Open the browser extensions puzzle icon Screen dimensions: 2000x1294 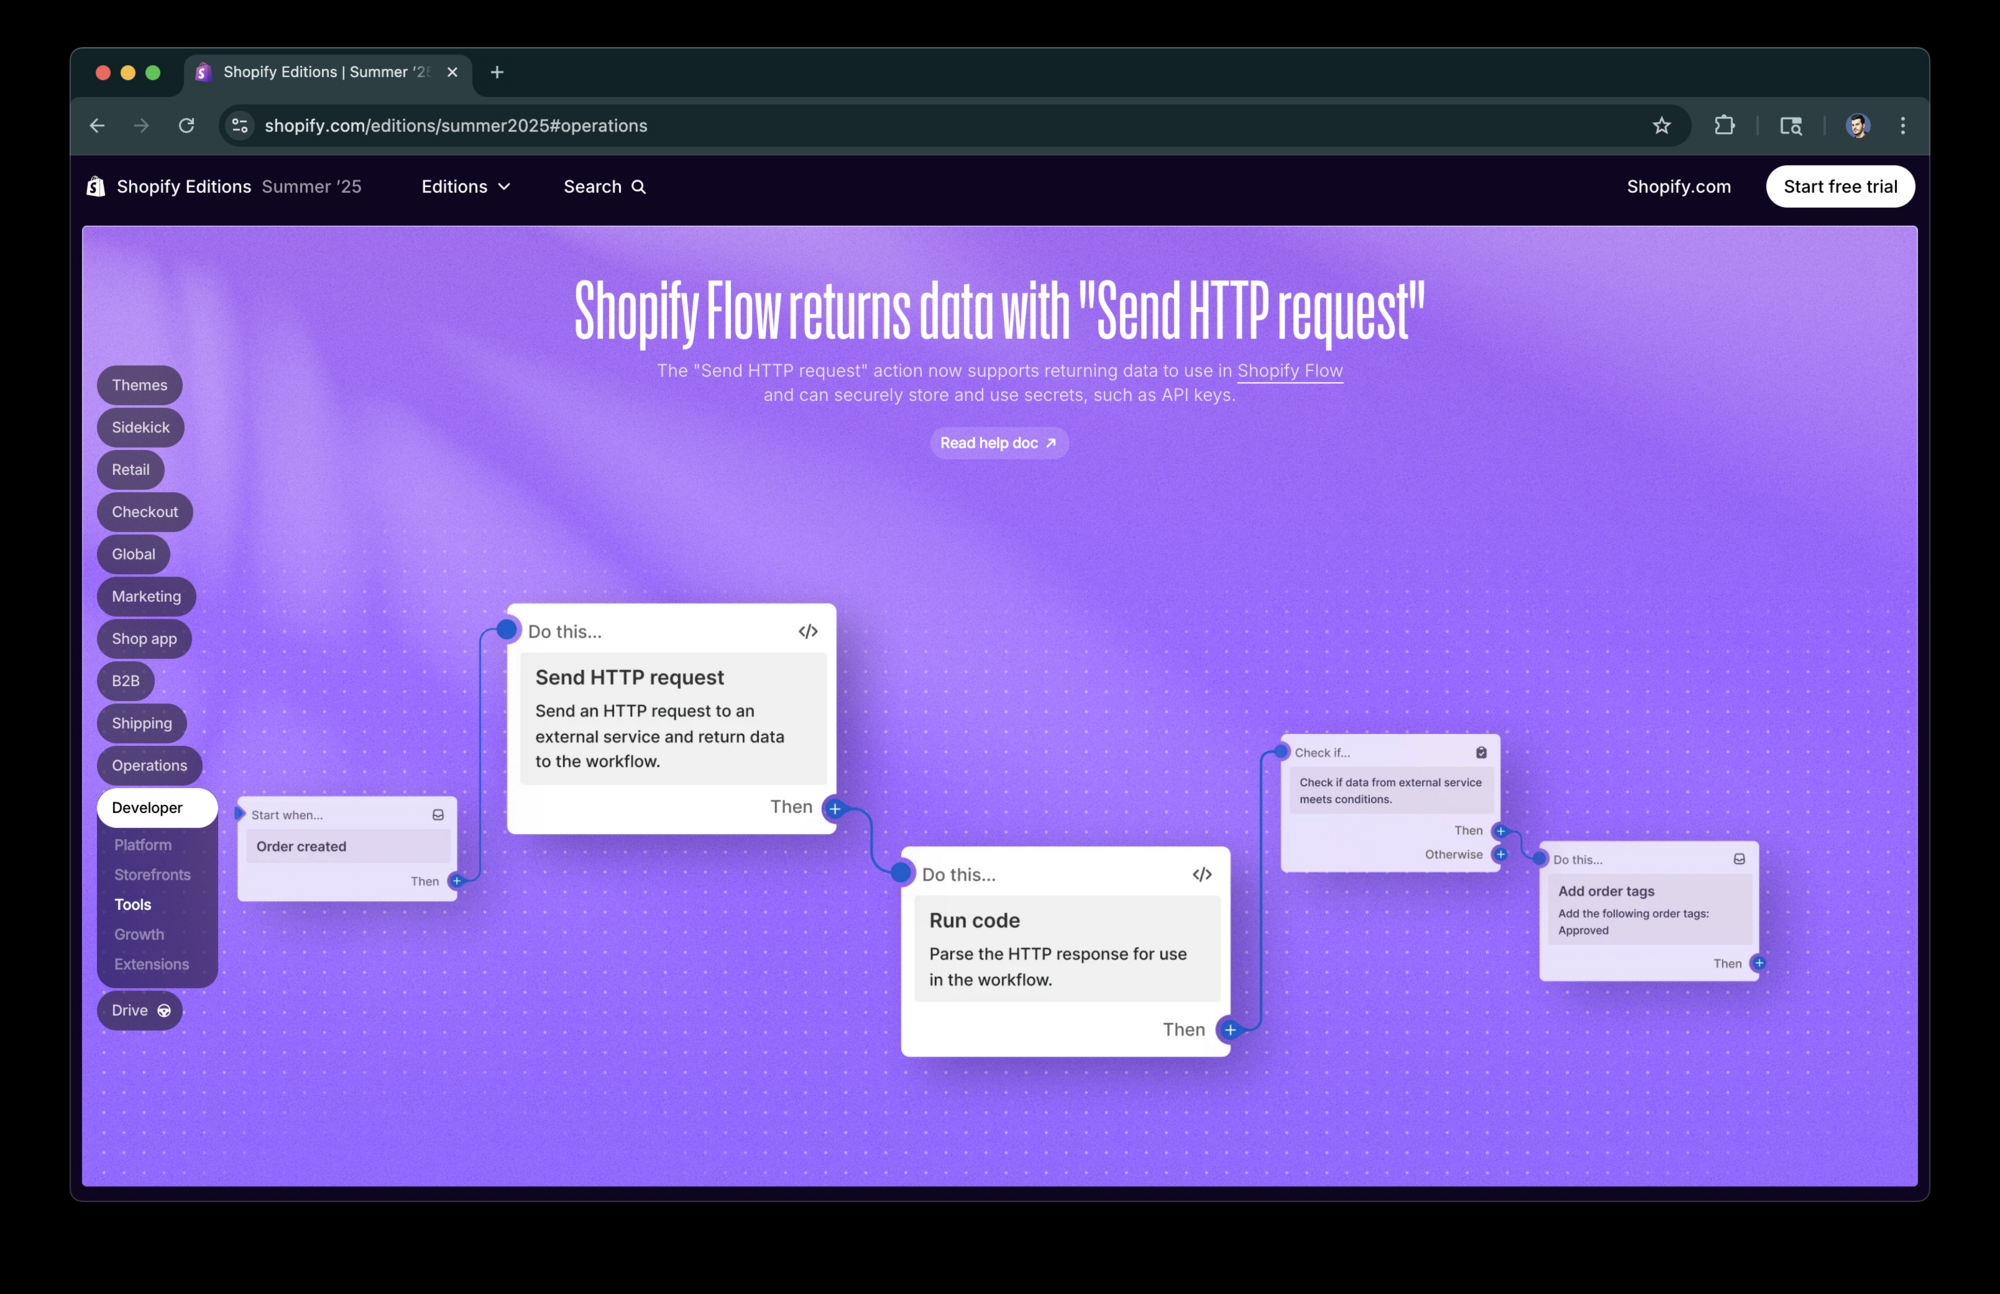coord(1724,126)
